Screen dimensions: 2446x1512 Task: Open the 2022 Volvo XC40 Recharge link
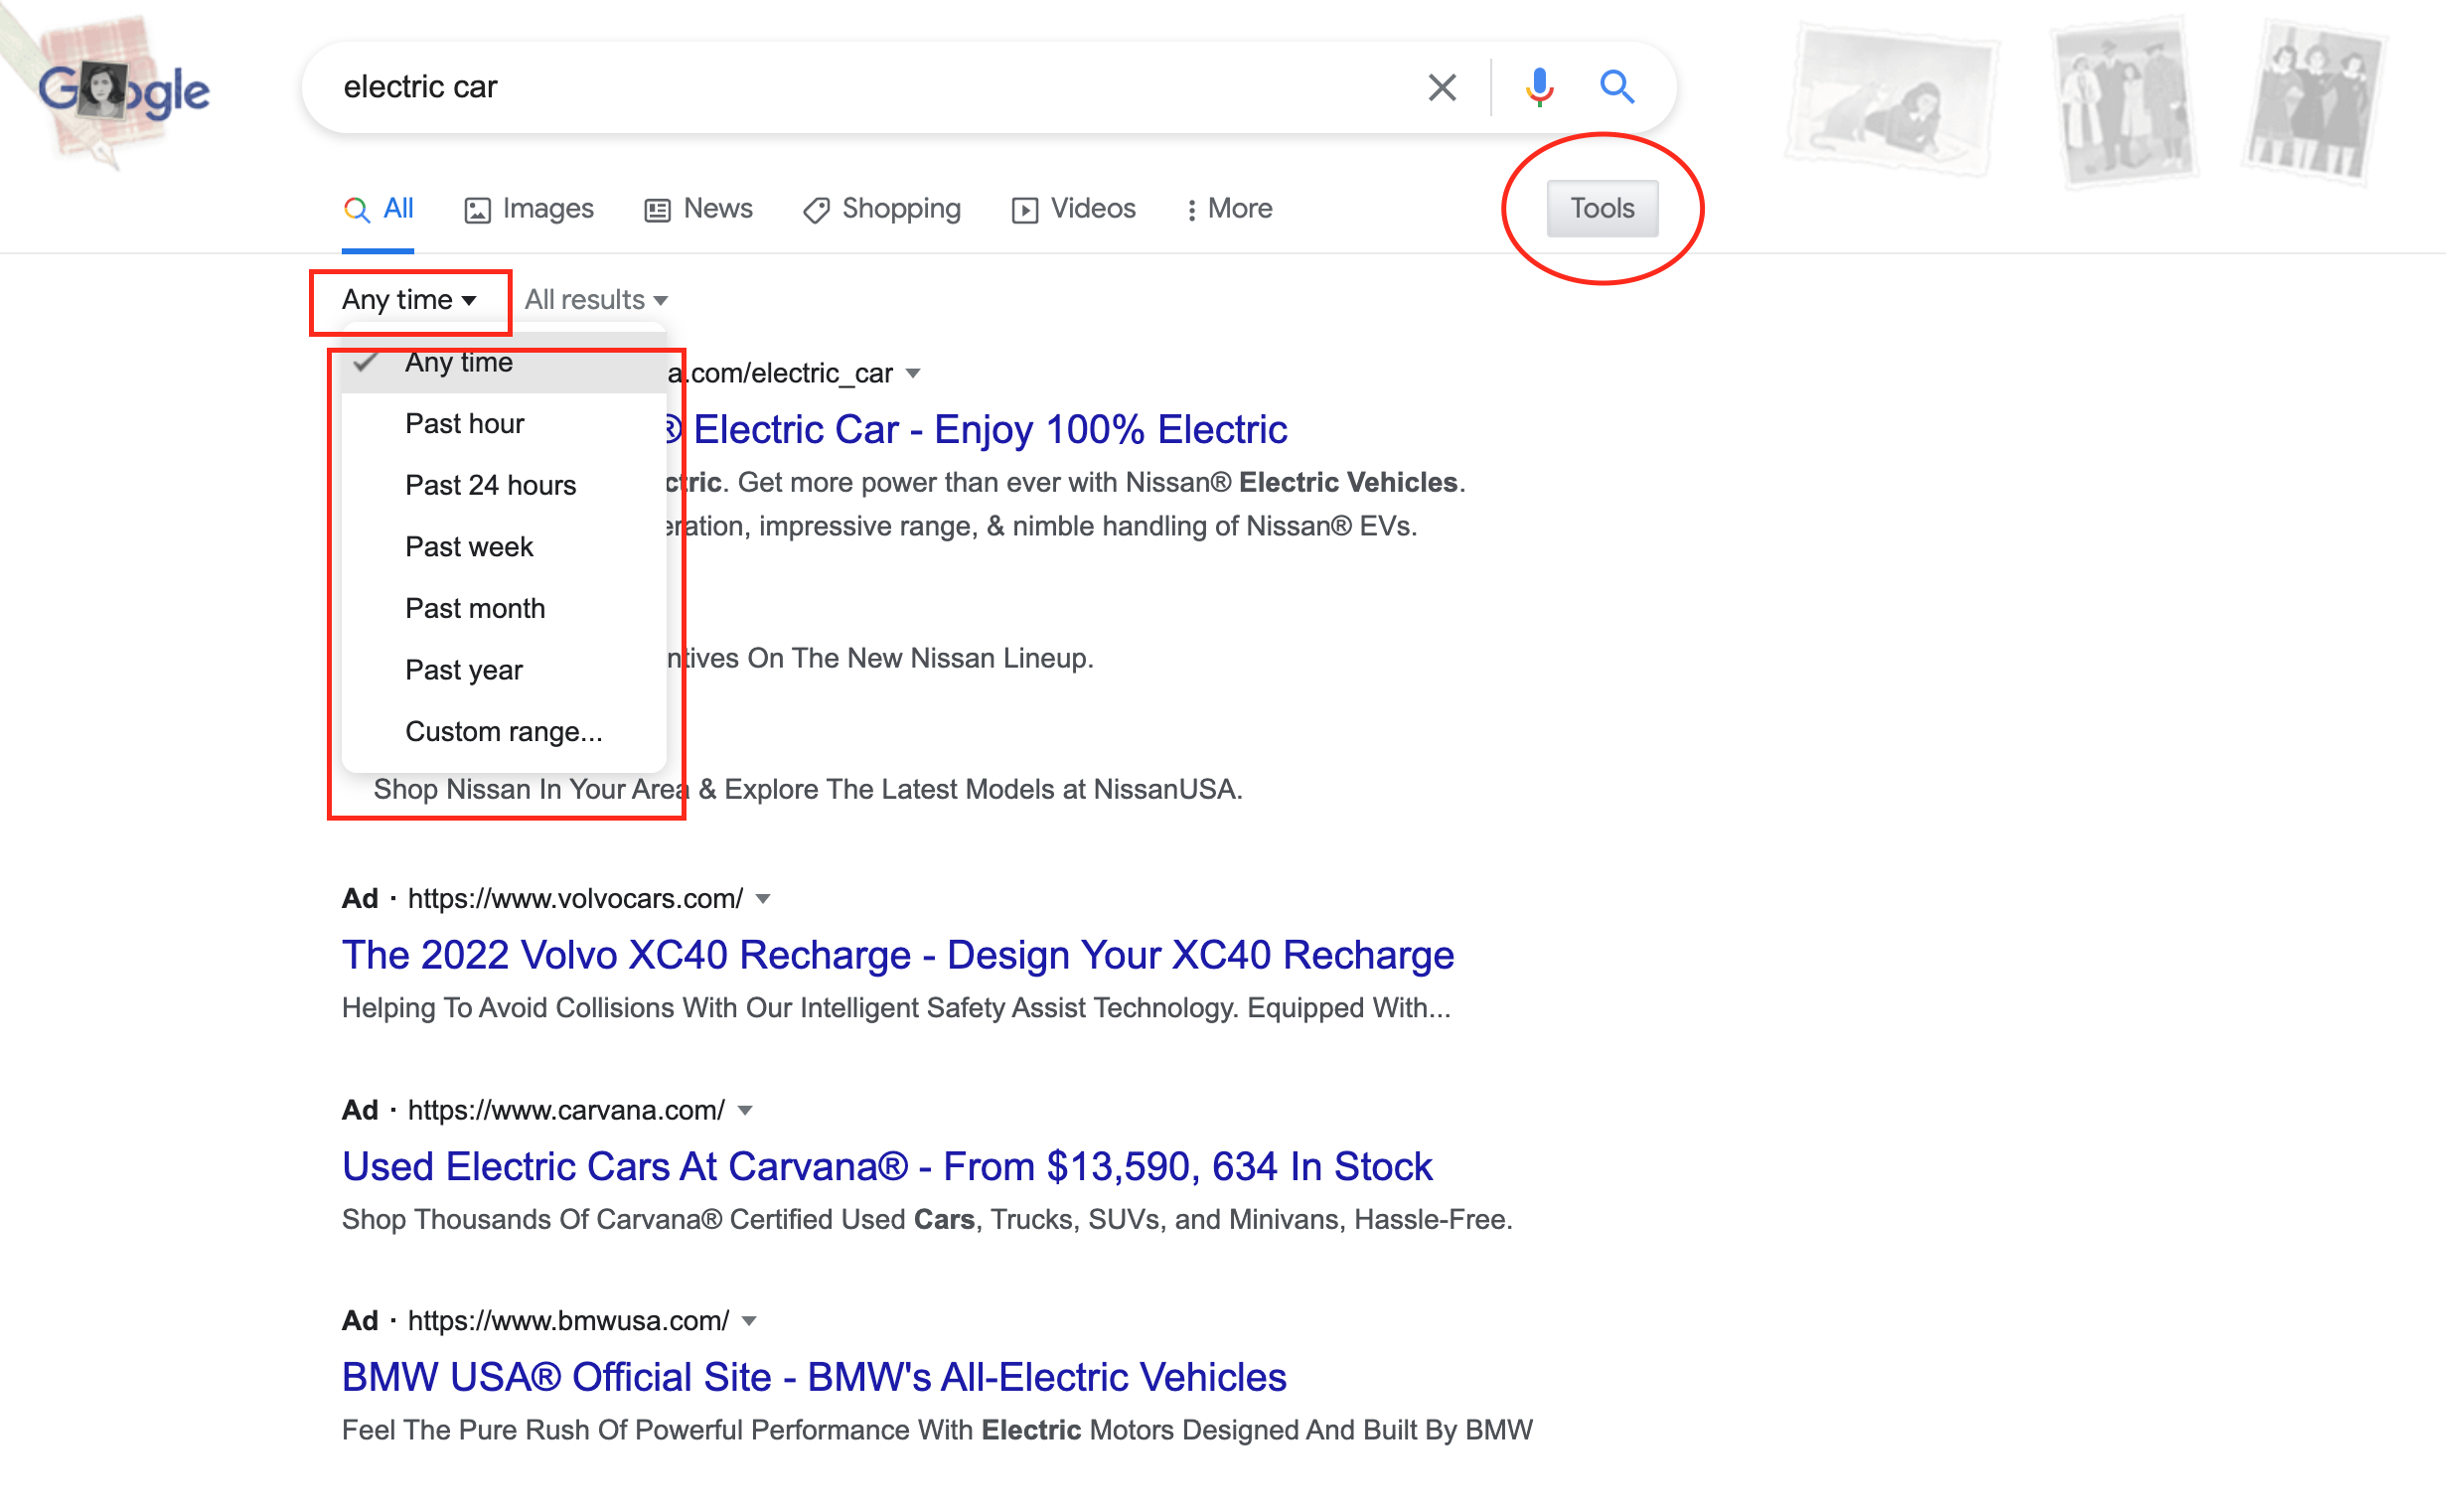click(898, 955)
